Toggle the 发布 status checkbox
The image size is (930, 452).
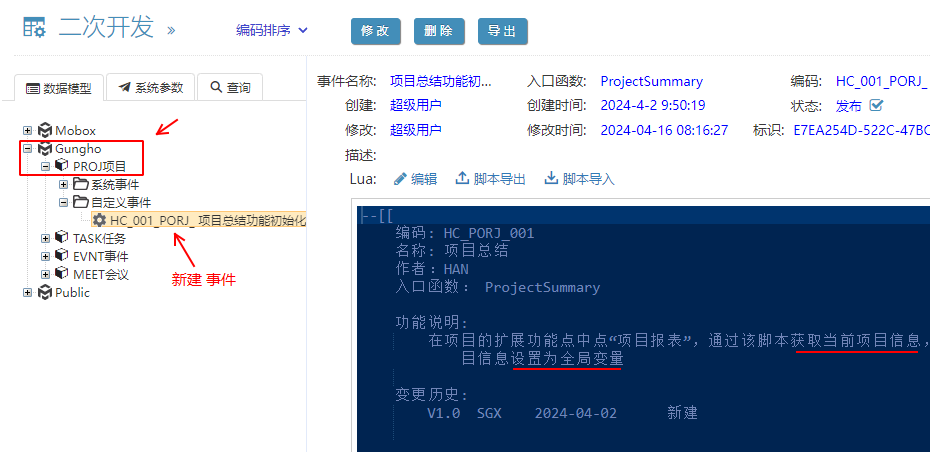point(877,105)
